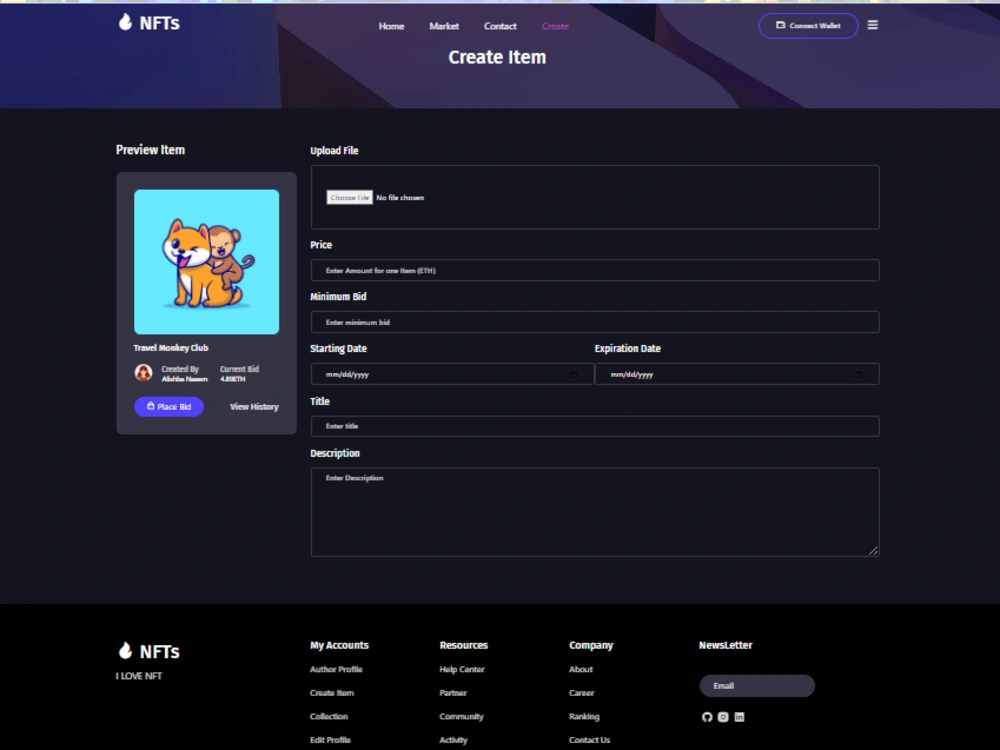Click the Travel Monkey Club title text
The width and height of the screenshot is (1000, 750).
tap(171, 348)
